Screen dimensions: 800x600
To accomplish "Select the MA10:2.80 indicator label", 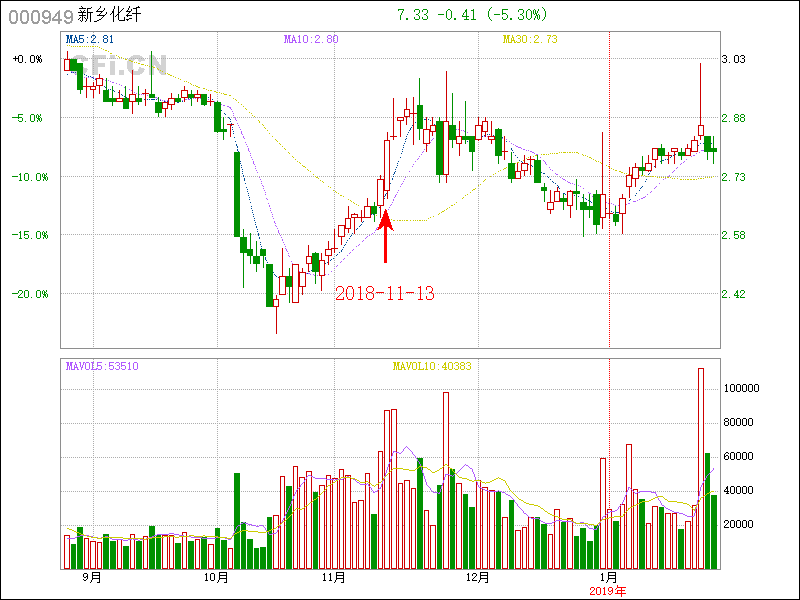I will tap(311, 39).
